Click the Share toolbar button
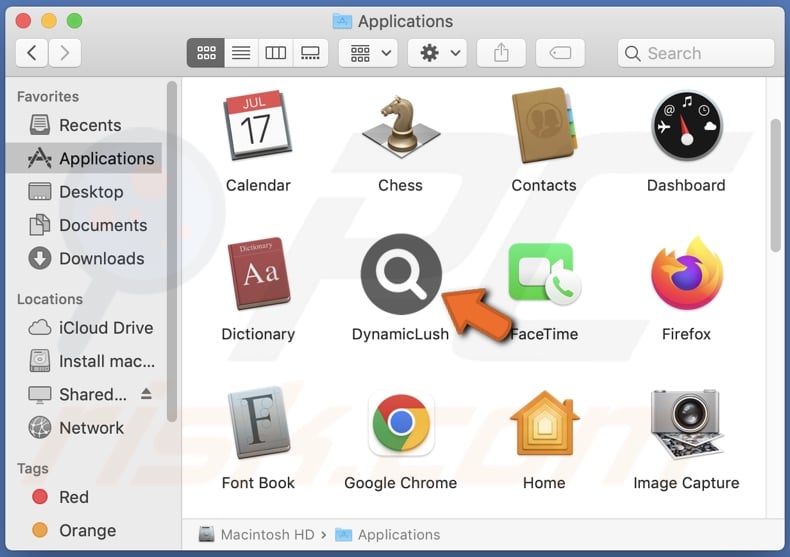Screen dimensions: 790x557 click(x=501, y=52)
